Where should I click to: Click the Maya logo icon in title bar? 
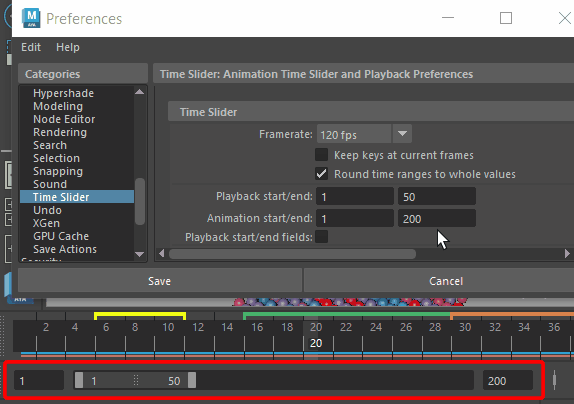pos(31,18)
